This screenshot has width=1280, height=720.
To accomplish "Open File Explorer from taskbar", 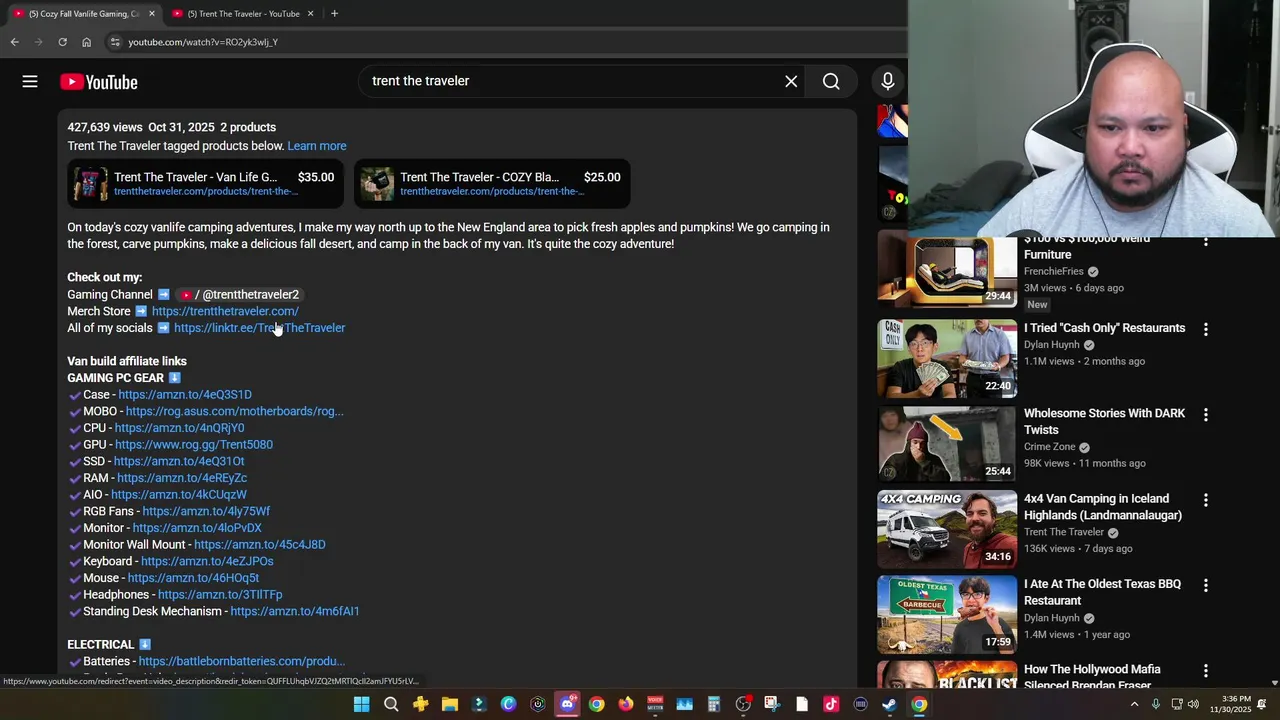I will (x=450, y=704).
